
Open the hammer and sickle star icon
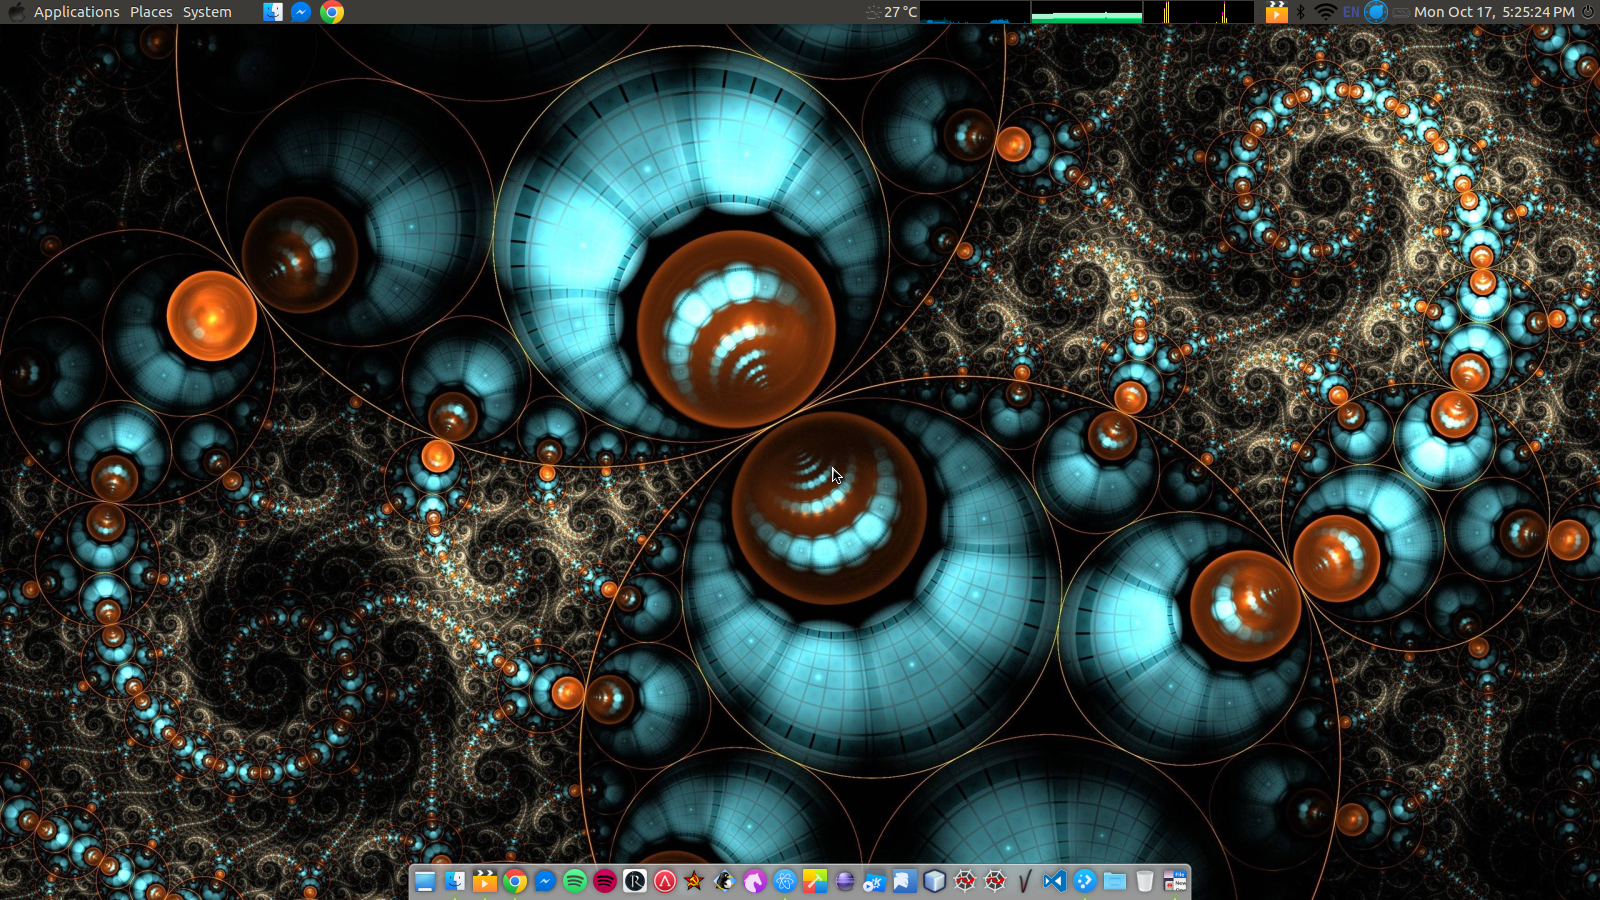pos(695,881)
